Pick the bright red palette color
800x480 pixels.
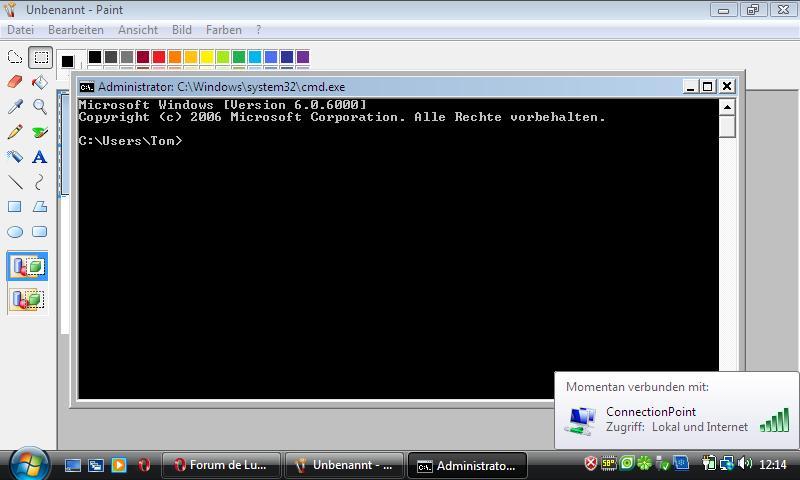pyautogui.click(x=159, y=57)
